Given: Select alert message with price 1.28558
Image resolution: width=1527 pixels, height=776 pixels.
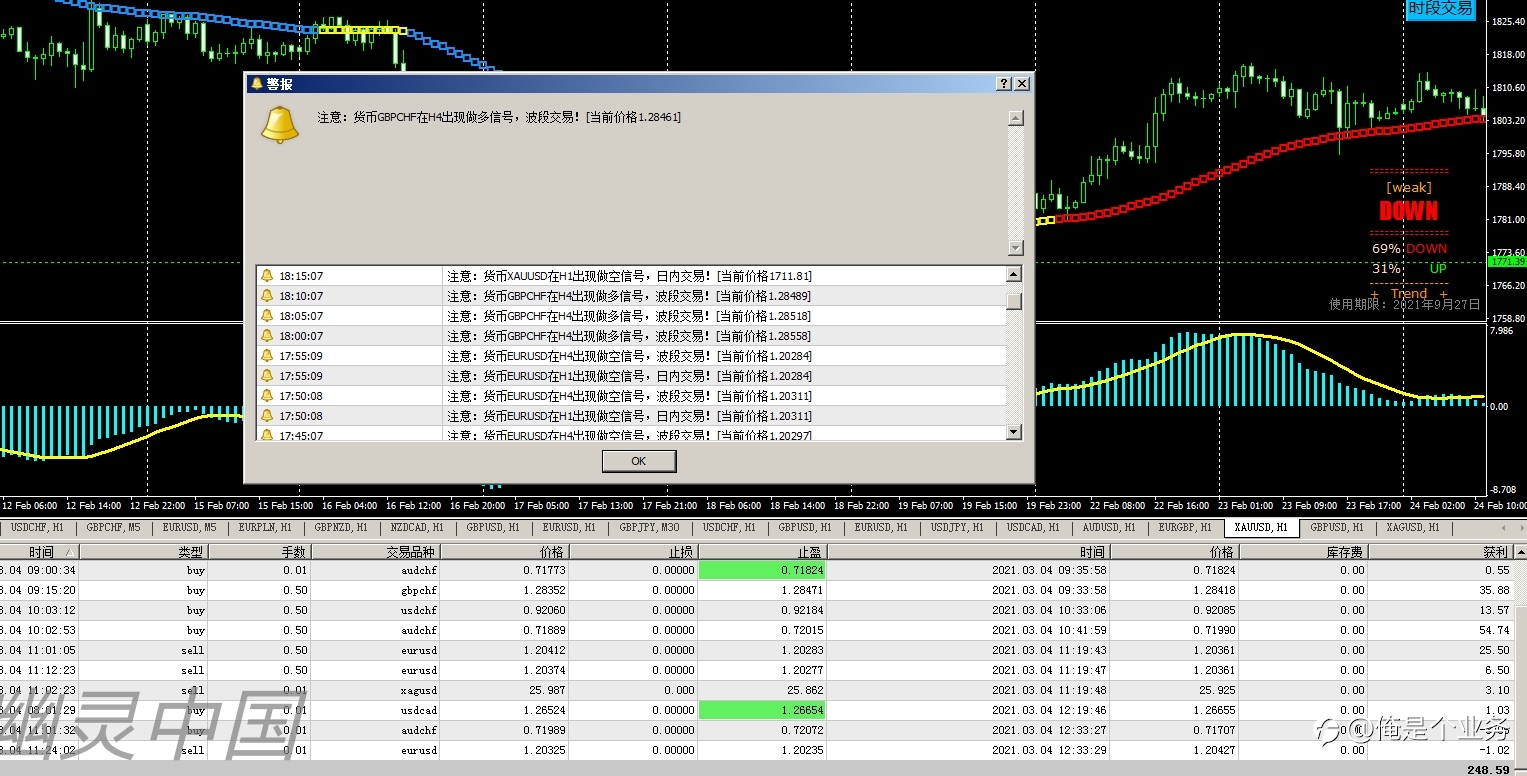Looking at the screenshot, I should click(629, 336).
